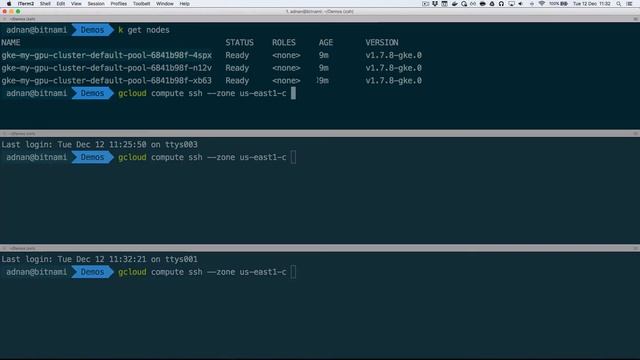
Task: Open the iTerm2 application menu
Action: tap(26, 4)
